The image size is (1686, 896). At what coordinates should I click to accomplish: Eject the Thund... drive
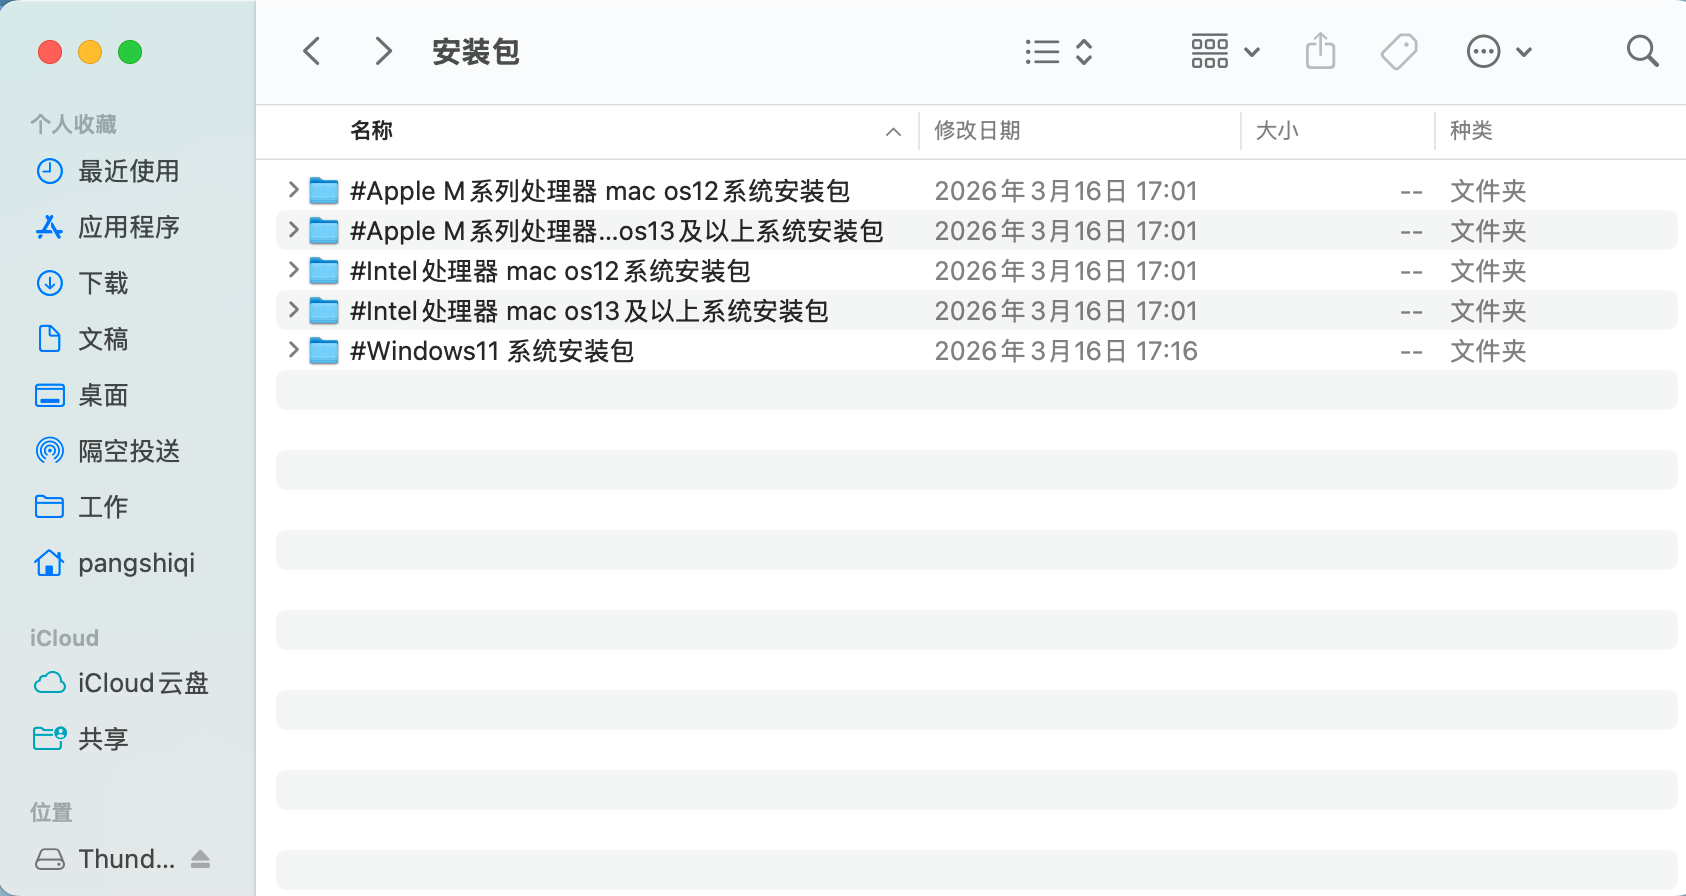click(x=200, y=859)
